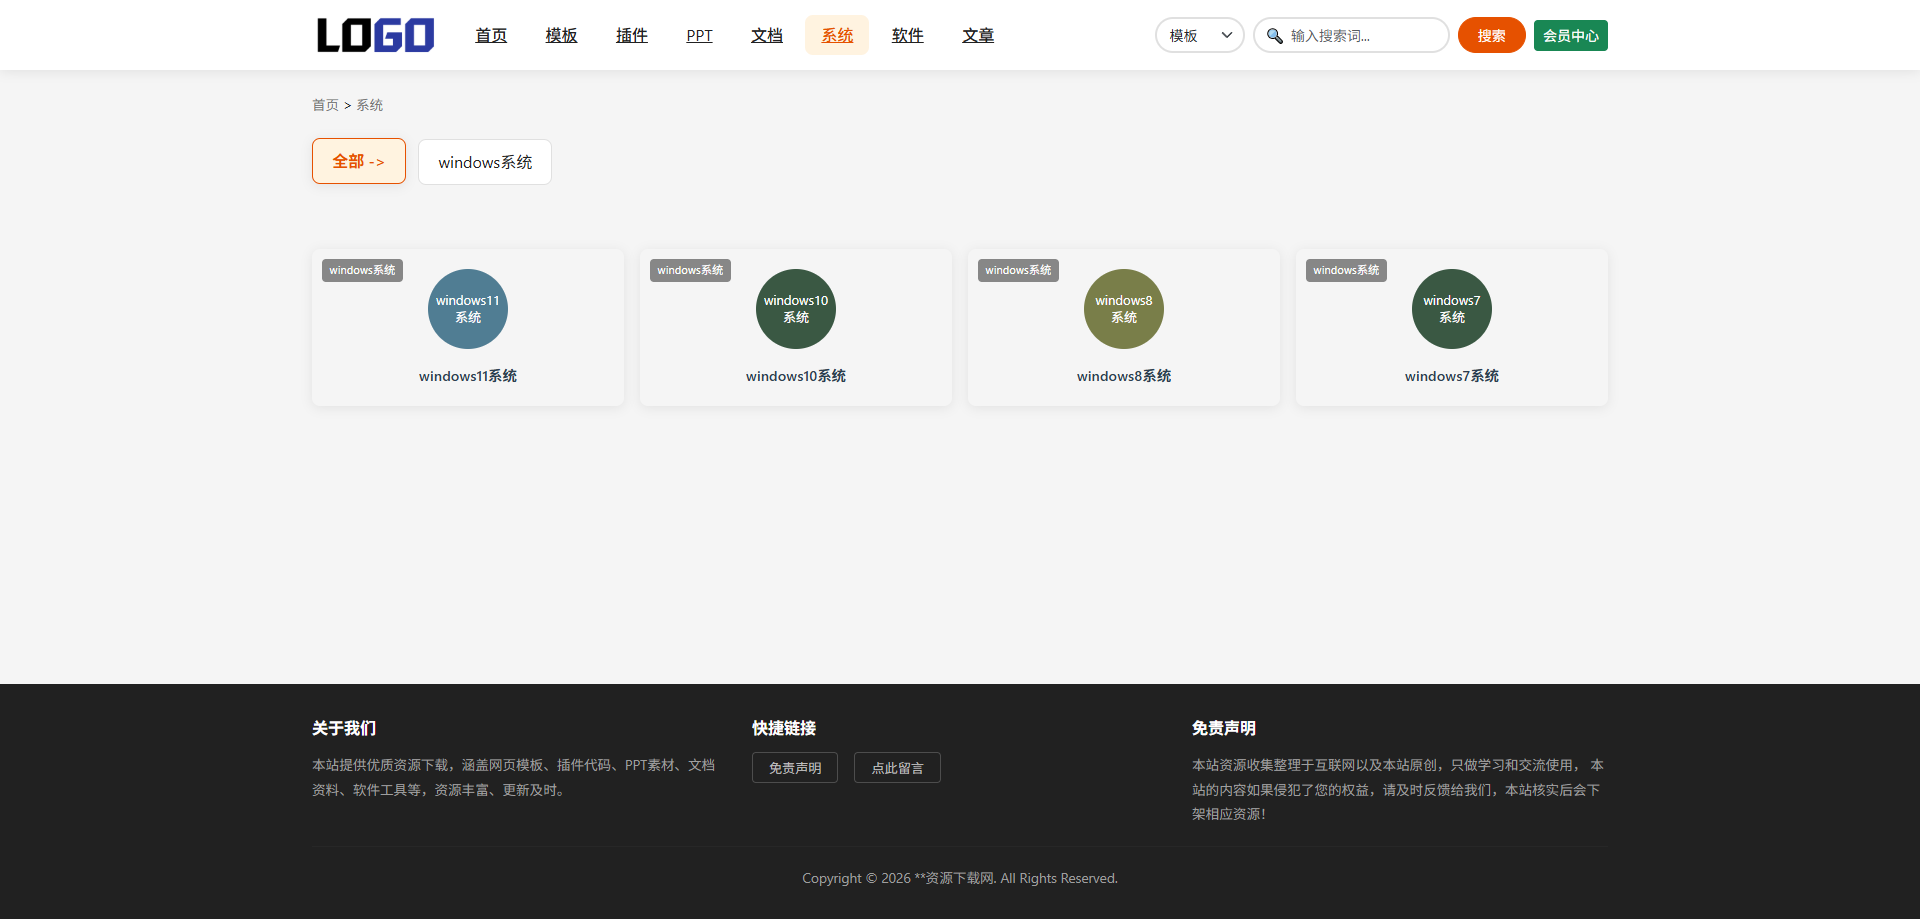Open the windows7系统 title link
The image size is (1920, 919).
1452,376
